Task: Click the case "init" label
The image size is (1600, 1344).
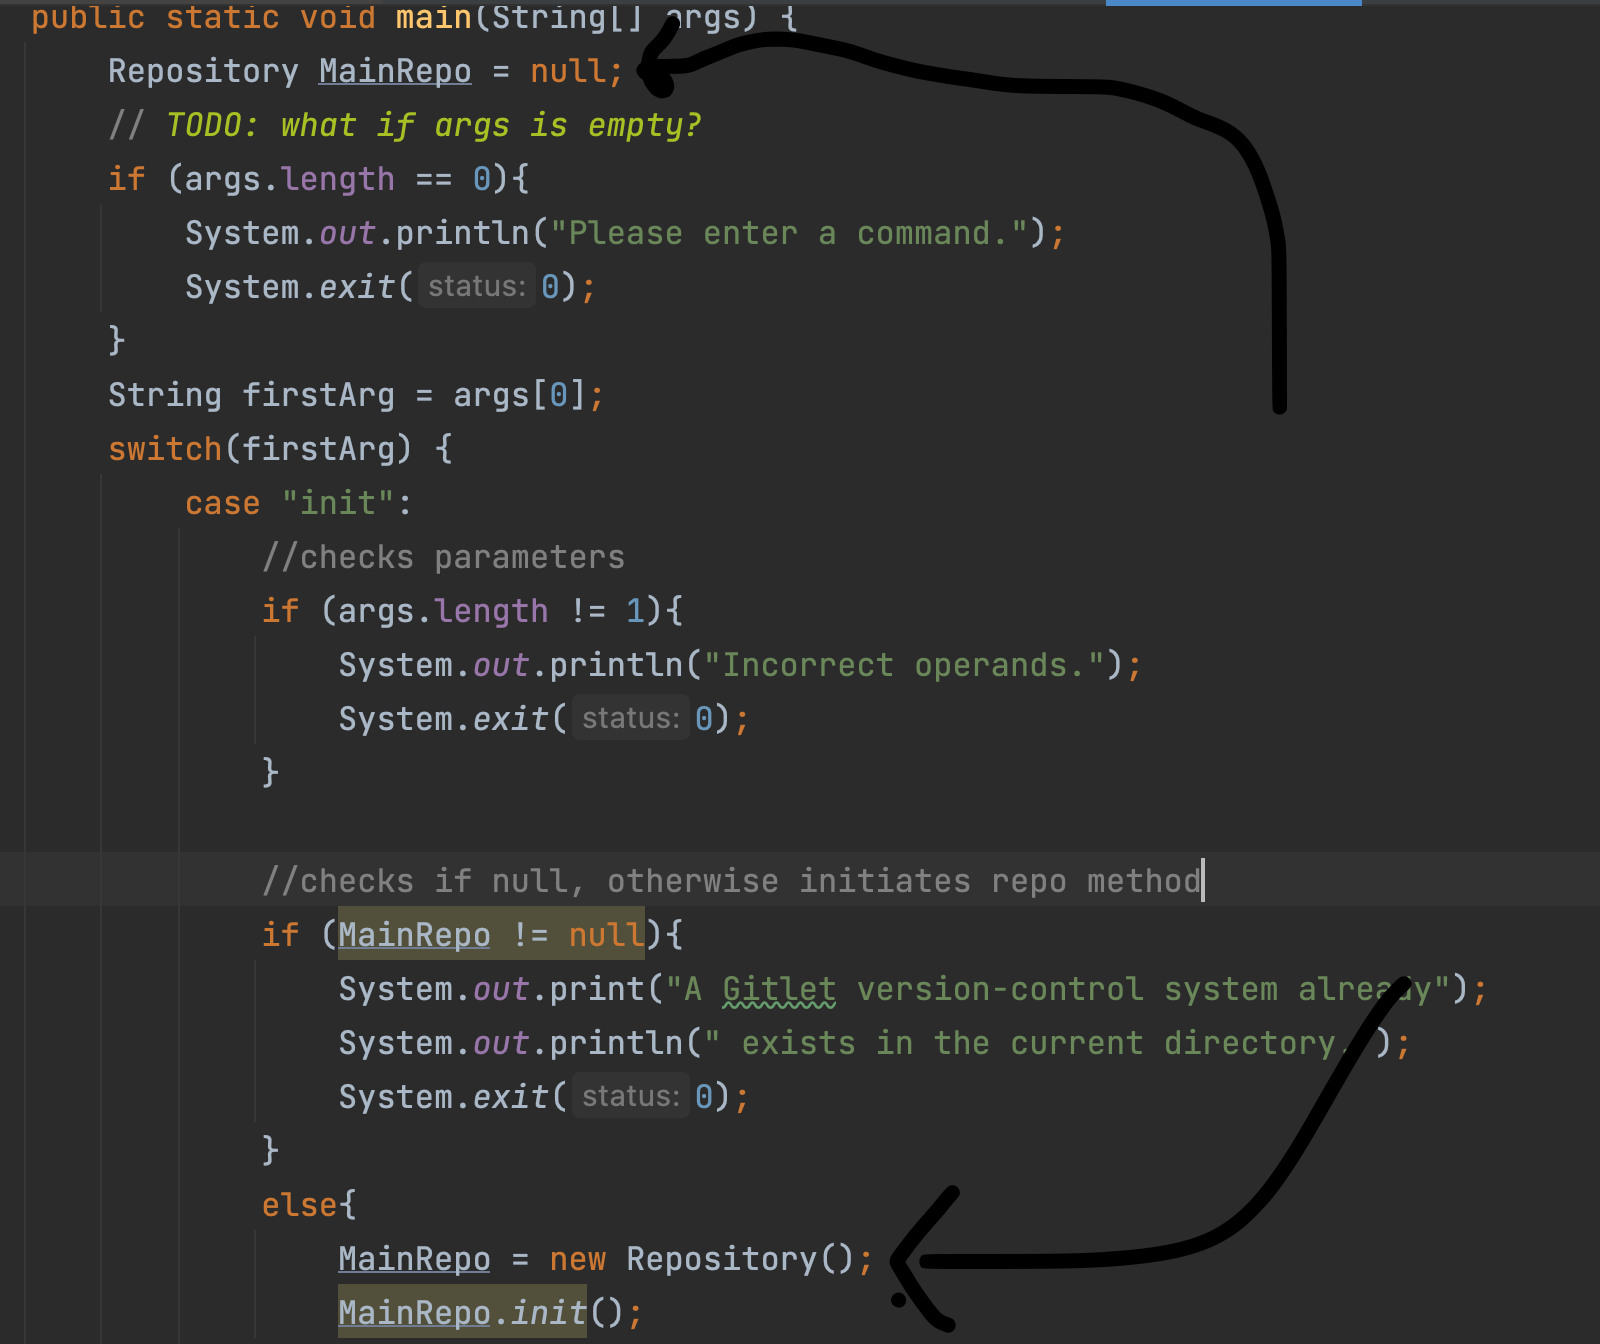Action: 298,503
